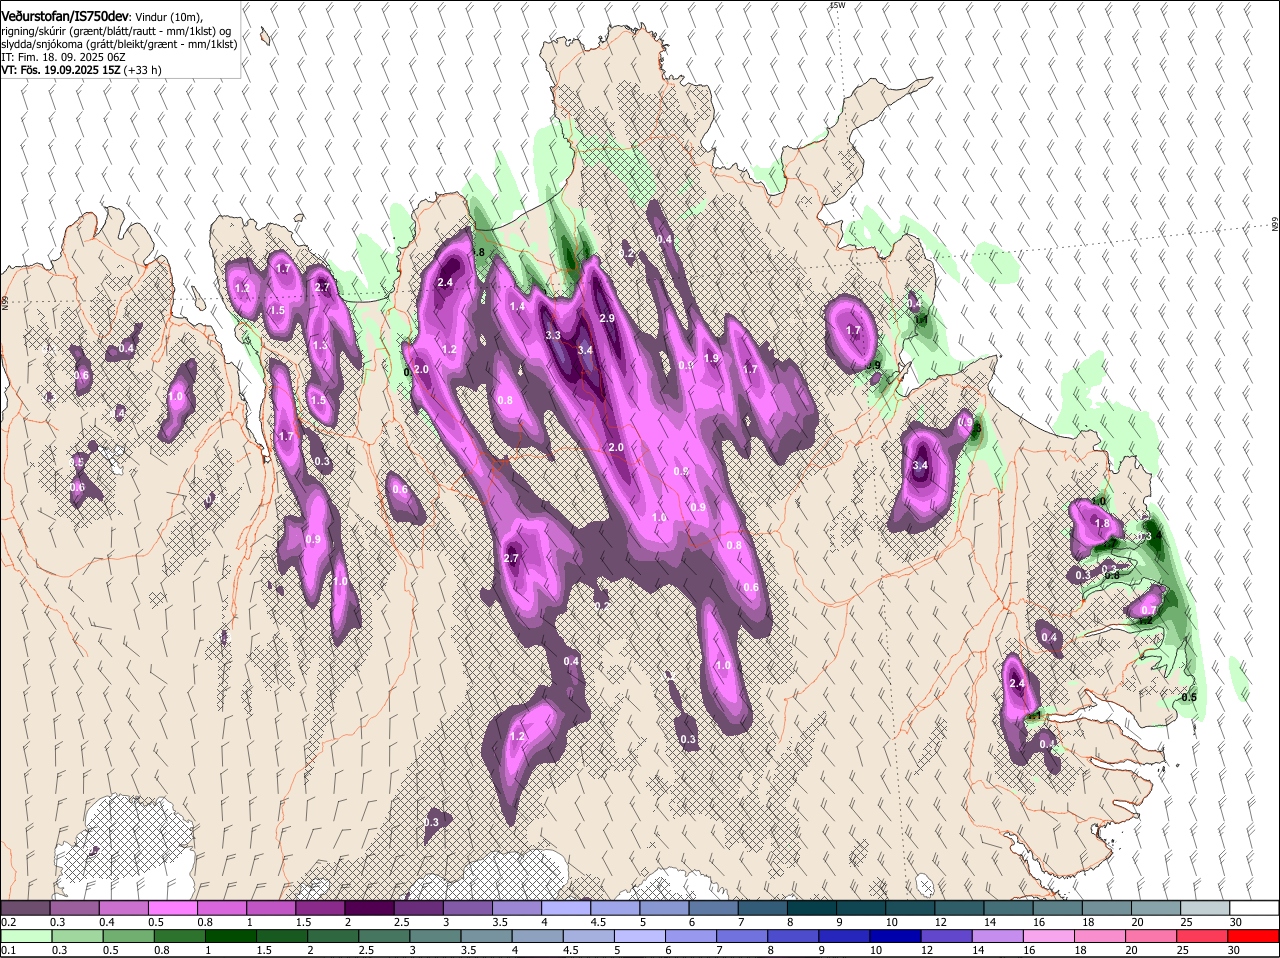
Task: Select the 2.9 precipitation value on the map
Action: 606,318
